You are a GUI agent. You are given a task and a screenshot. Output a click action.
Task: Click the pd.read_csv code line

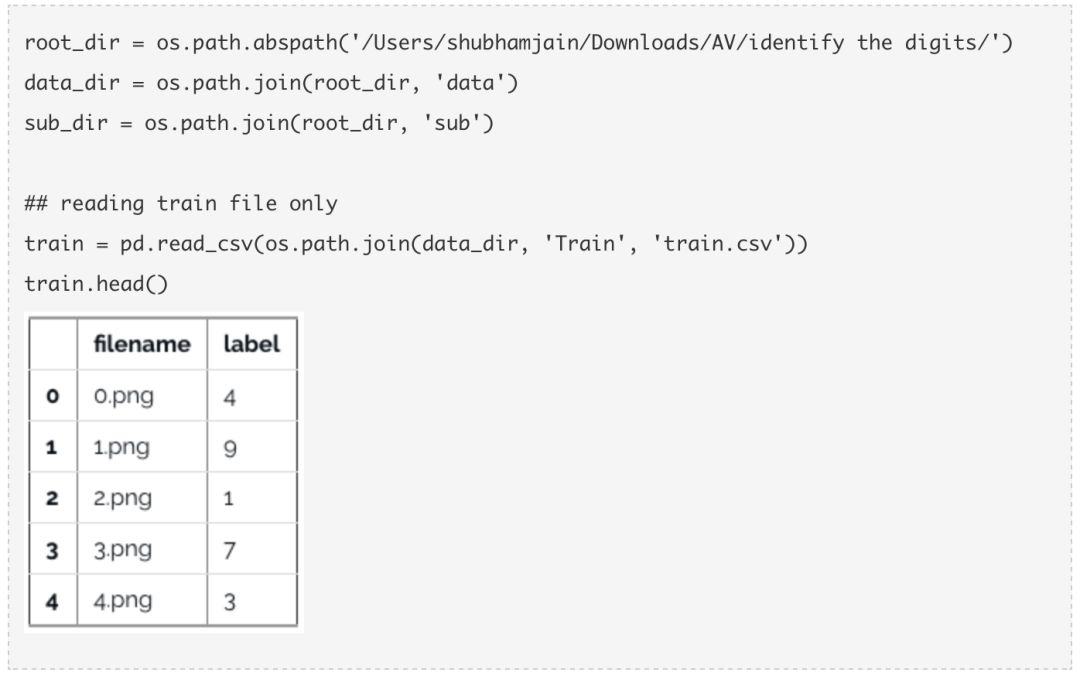point(415,244)
